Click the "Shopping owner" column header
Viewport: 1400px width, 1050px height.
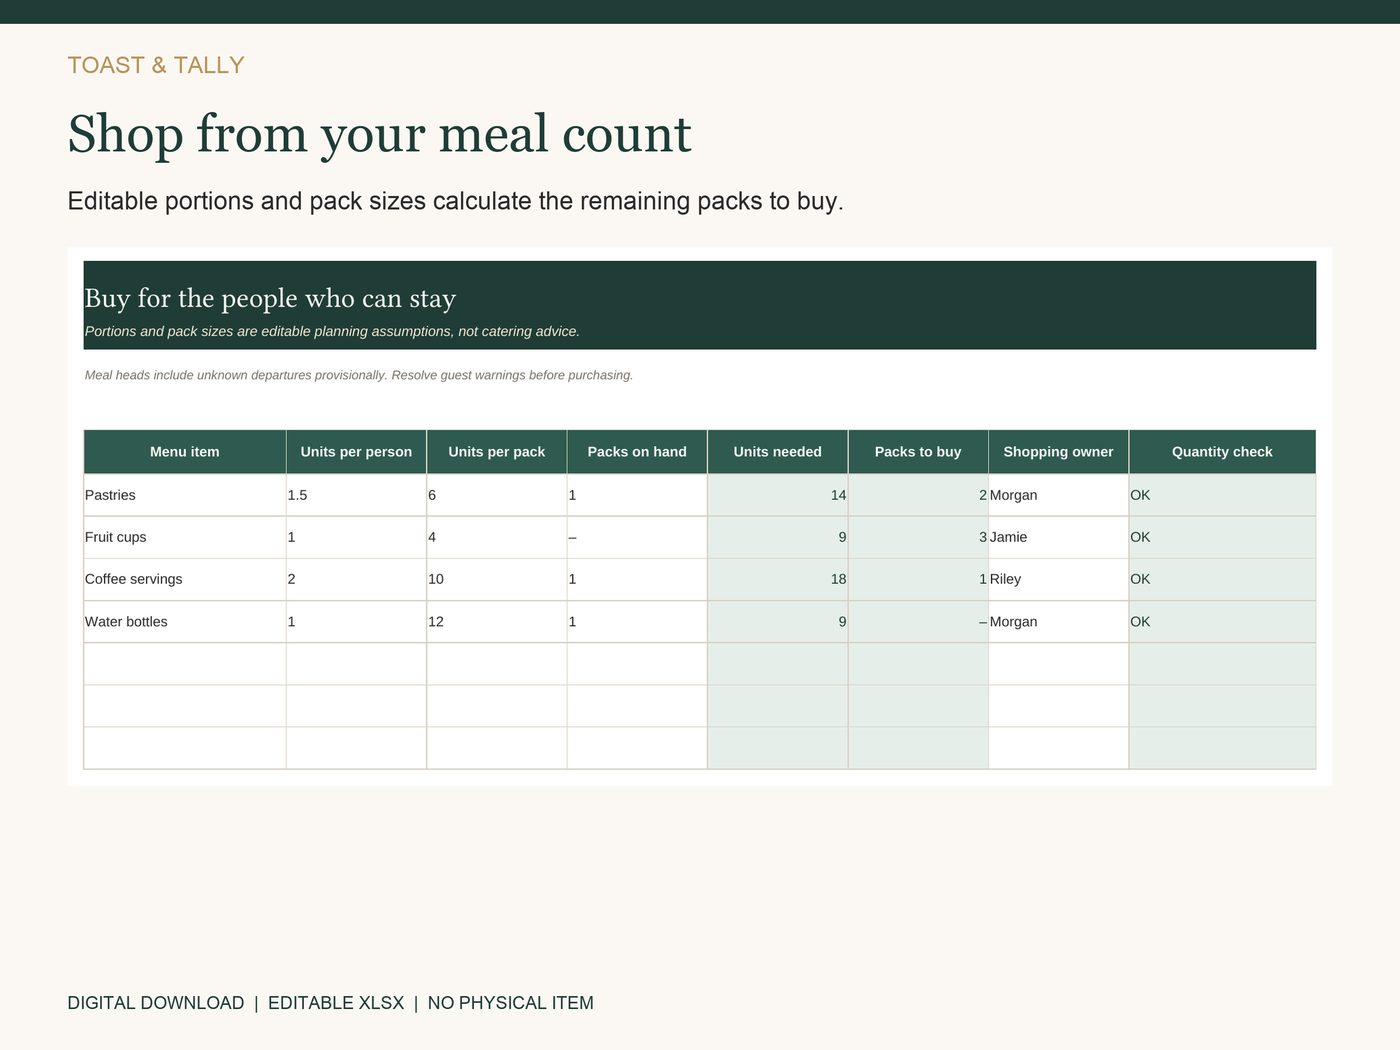tap(1058, 452)
